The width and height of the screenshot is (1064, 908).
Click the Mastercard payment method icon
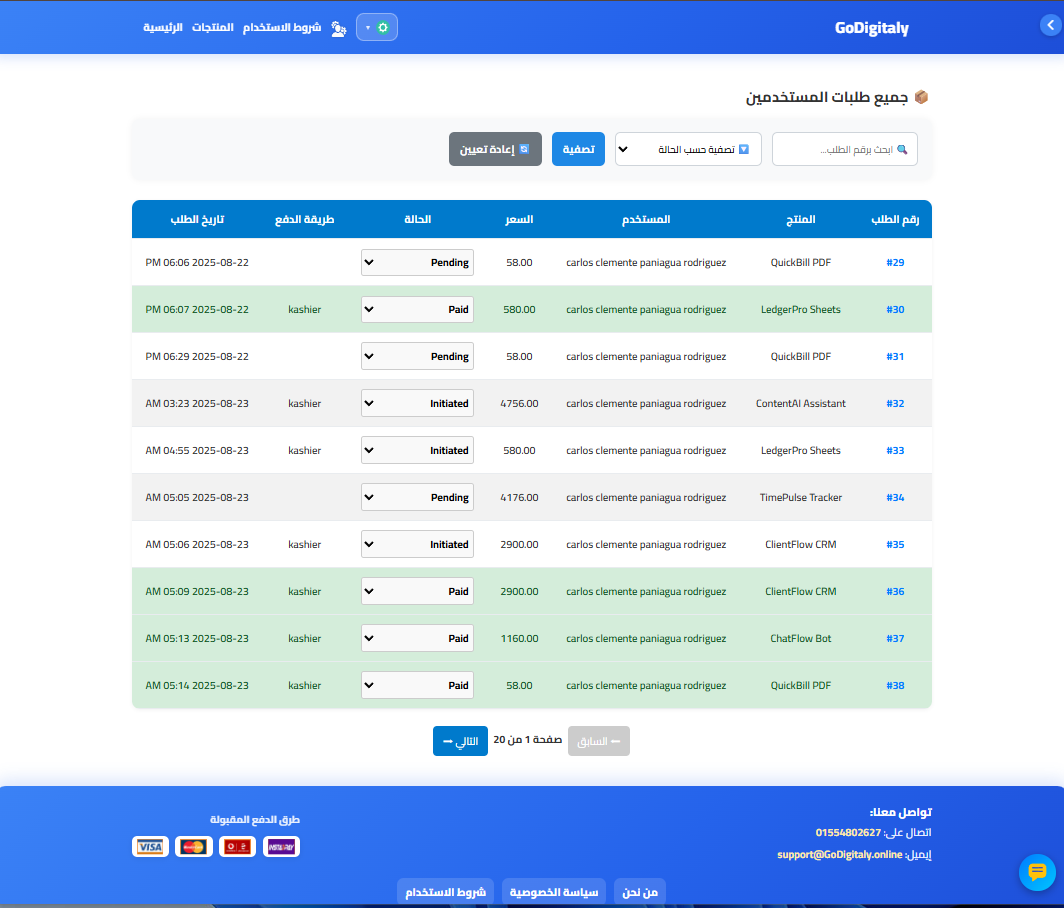point(193,846)
